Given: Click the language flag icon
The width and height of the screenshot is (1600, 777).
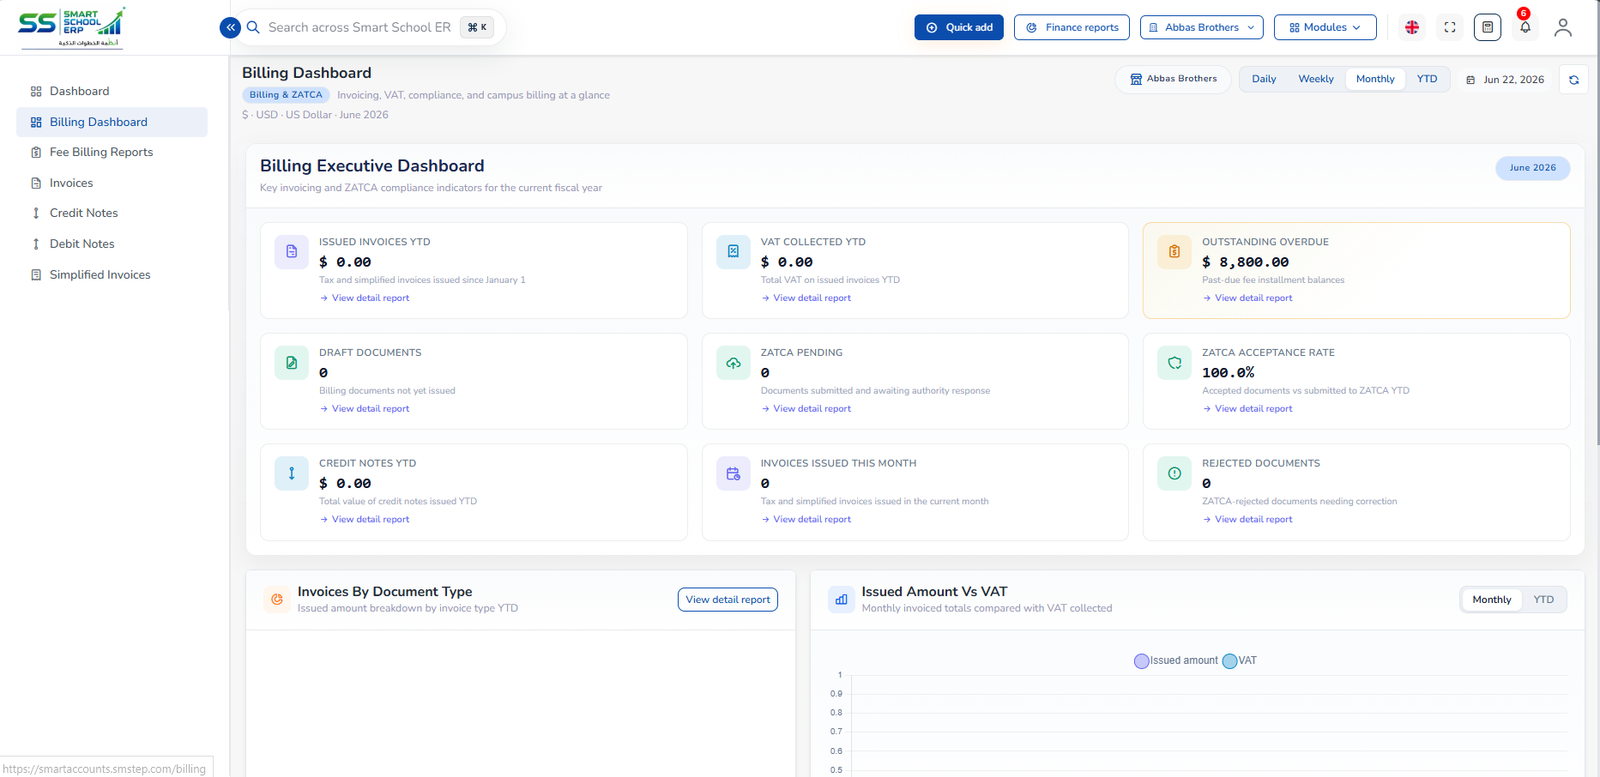Looking at the screenshot, I should click(x=1412, y=28).
